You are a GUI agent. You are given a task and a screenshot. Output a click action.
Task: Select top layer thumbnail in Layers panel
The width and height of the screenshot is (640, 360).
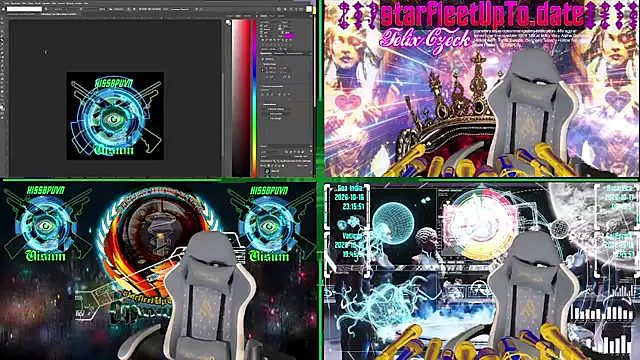[267, 171]
